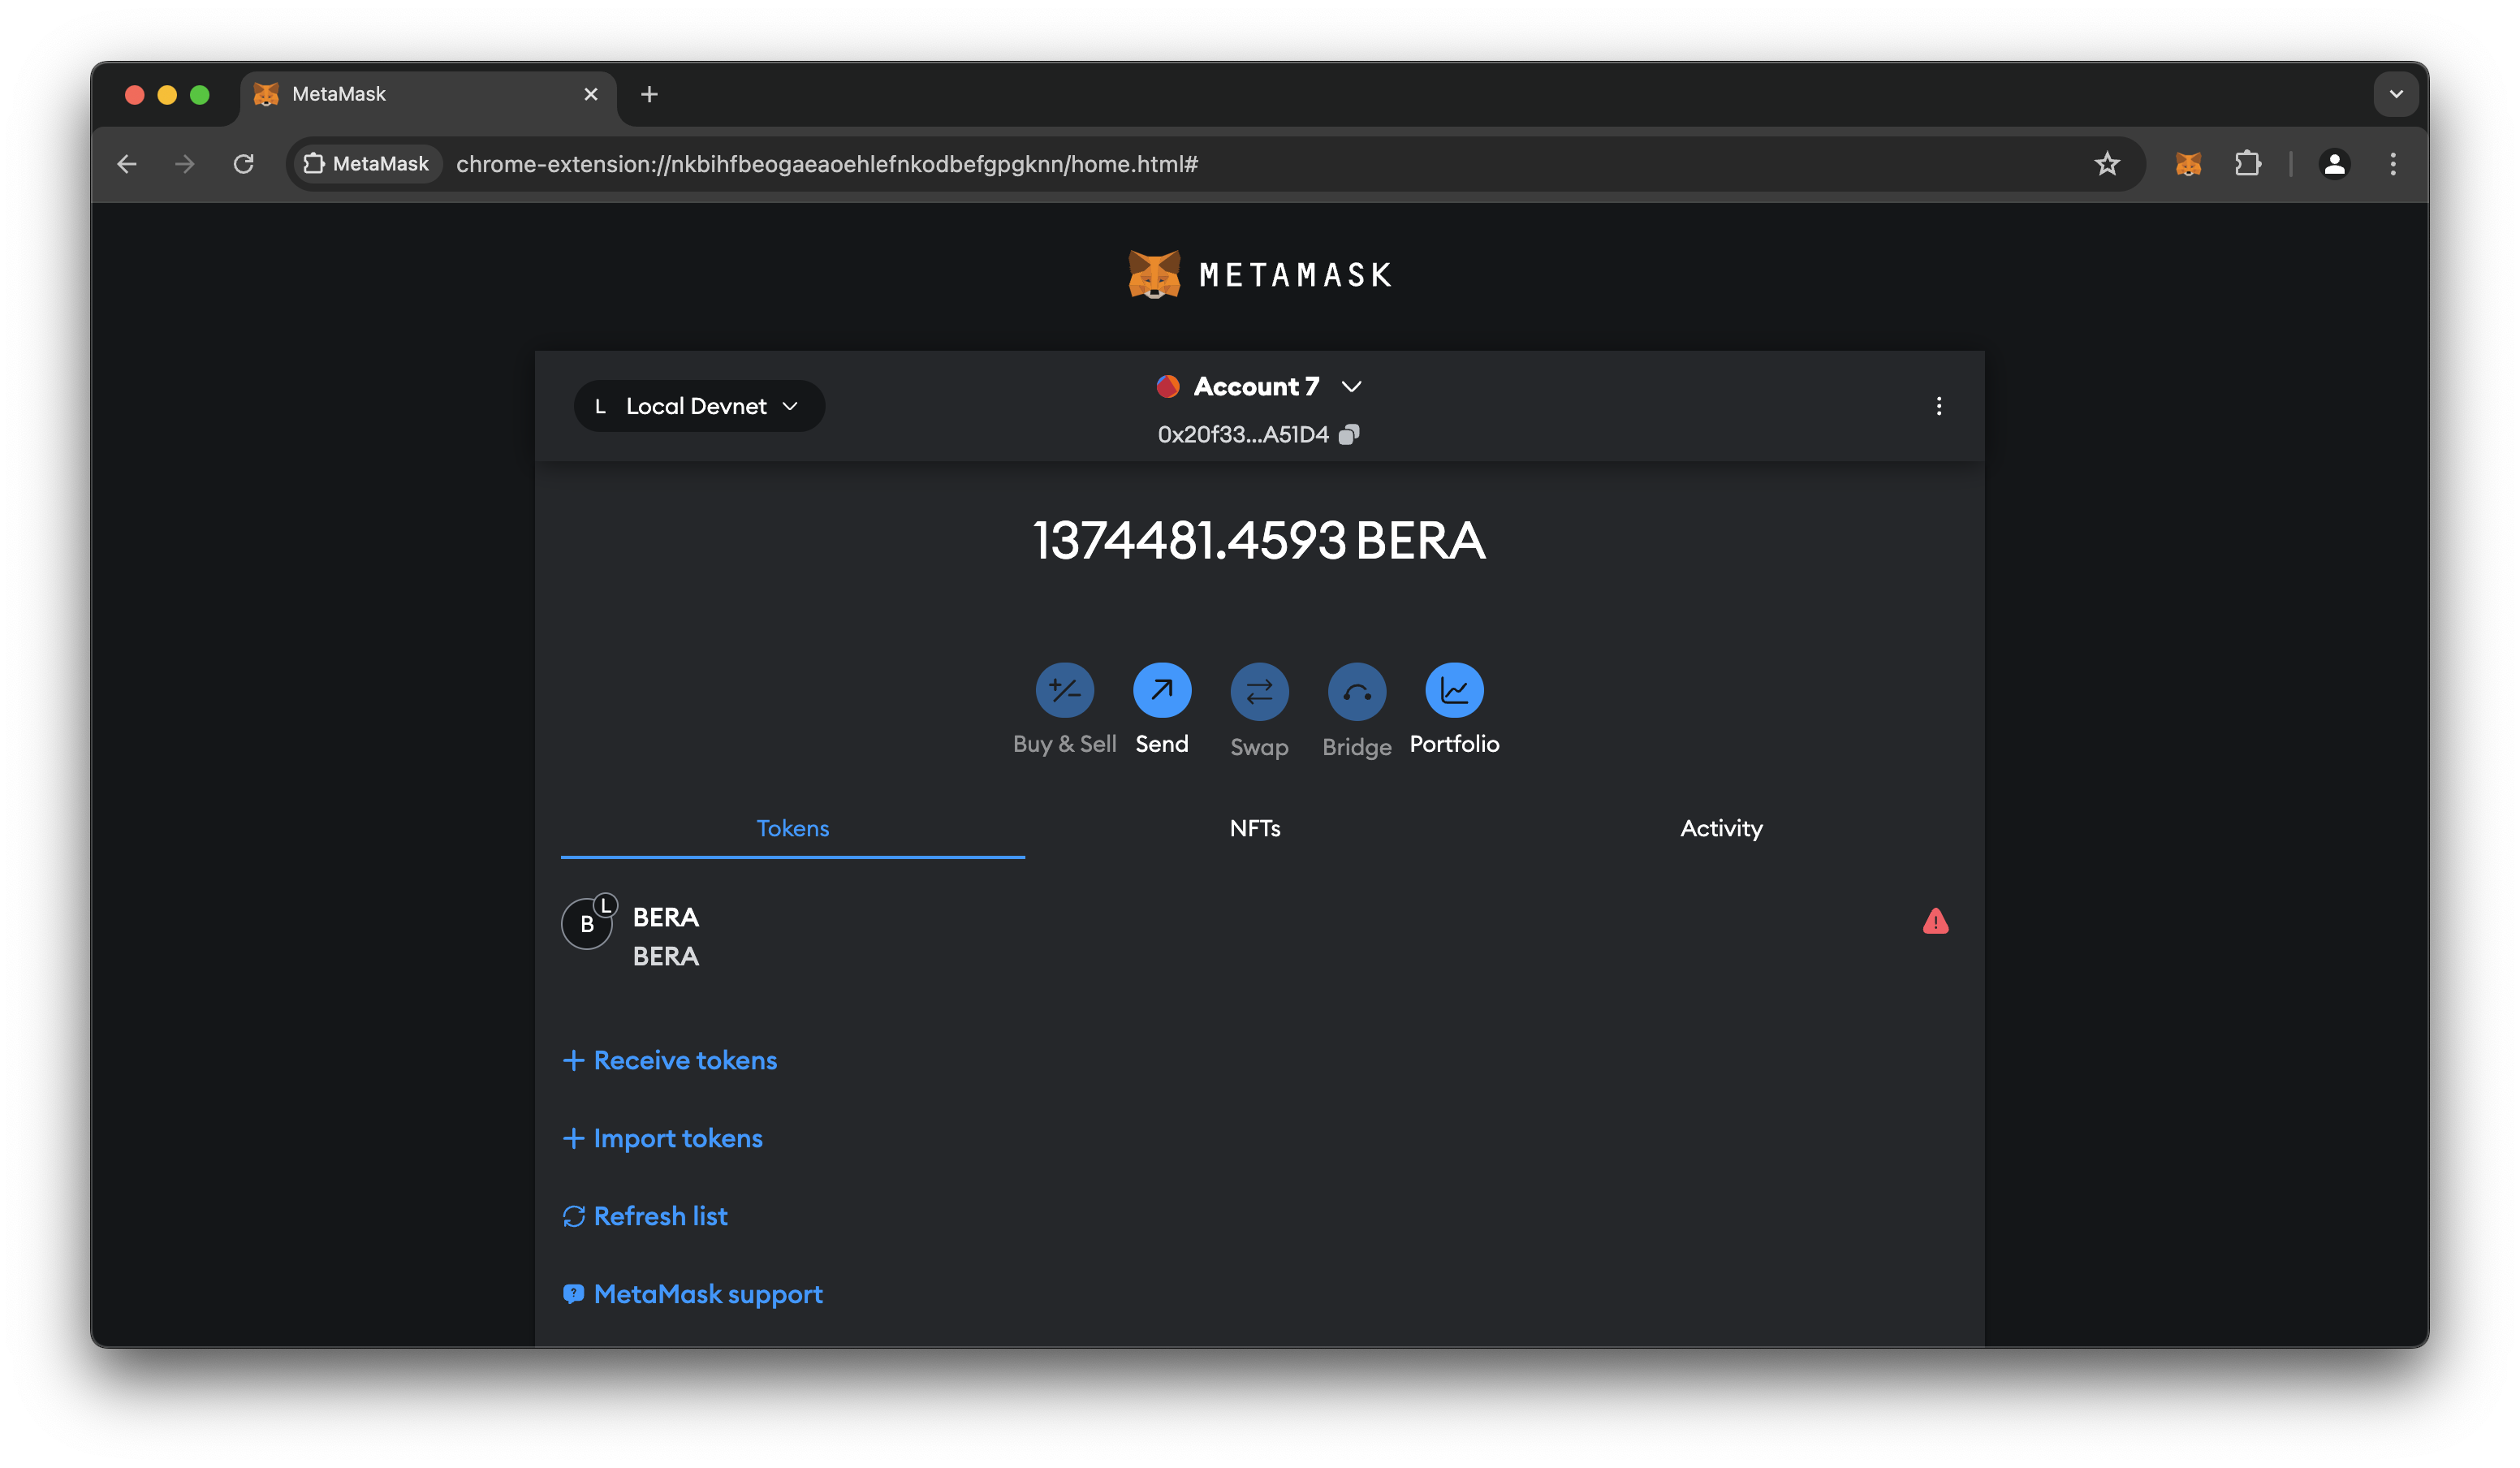Image resolution: width=2520 pixels, height=1468 pixels.
Task: Click Refresh list to update tokens
Action: [x=645, y=1215]
